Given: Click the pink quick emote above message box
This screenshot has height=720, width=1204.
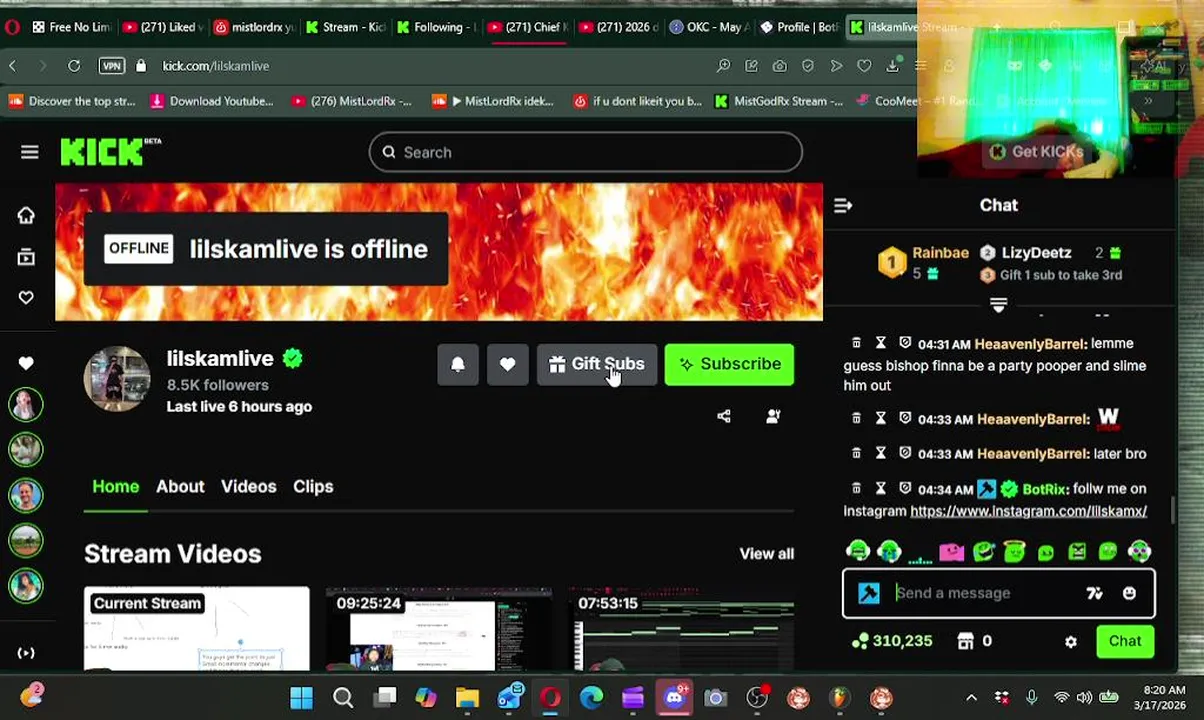Looking at the screenshot, I should click(x=951, y=551).
